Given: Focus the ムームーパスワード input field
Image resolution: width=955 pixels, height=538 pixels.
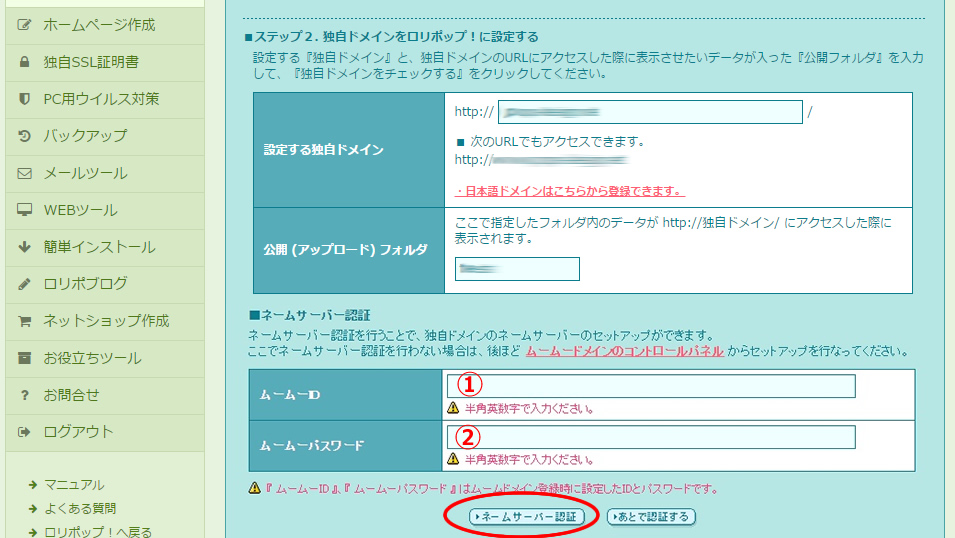Looking at the screenshot, I should (x=651, y=437).
